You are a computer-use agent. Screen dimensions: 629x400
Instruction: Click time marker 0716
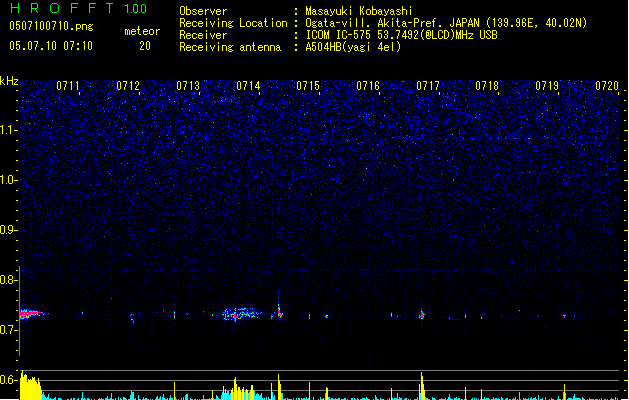[368, 86]
